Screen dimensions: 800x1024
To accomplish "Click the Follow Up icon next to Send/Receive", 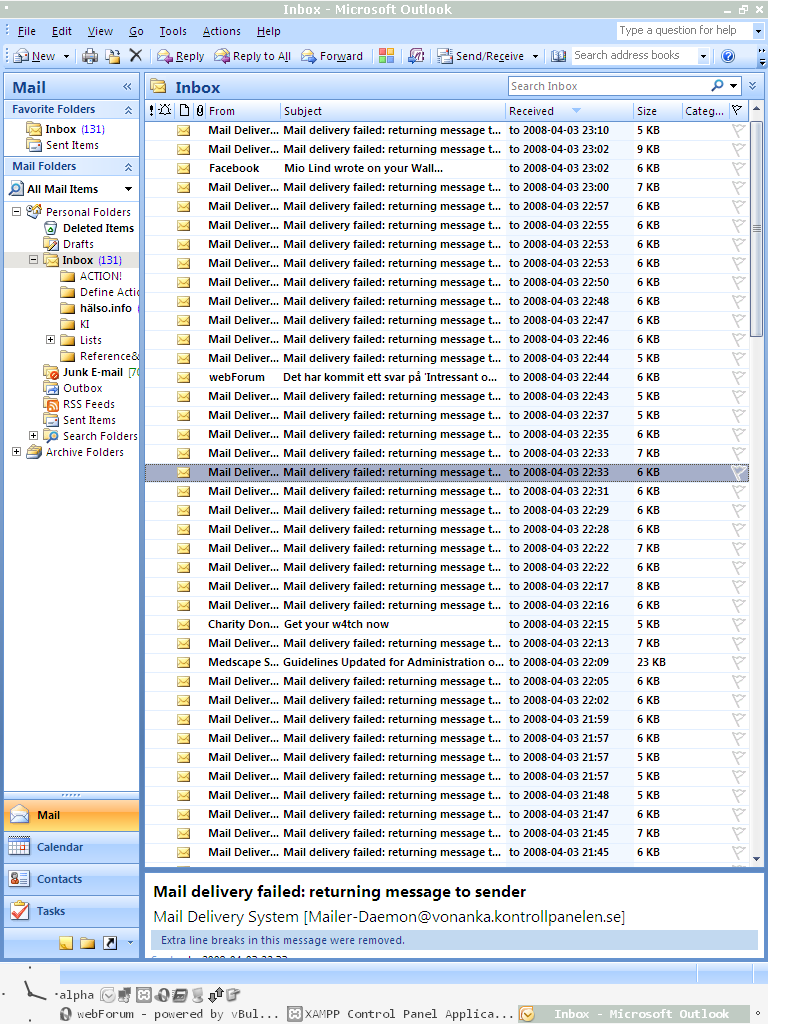I will 416,56.
